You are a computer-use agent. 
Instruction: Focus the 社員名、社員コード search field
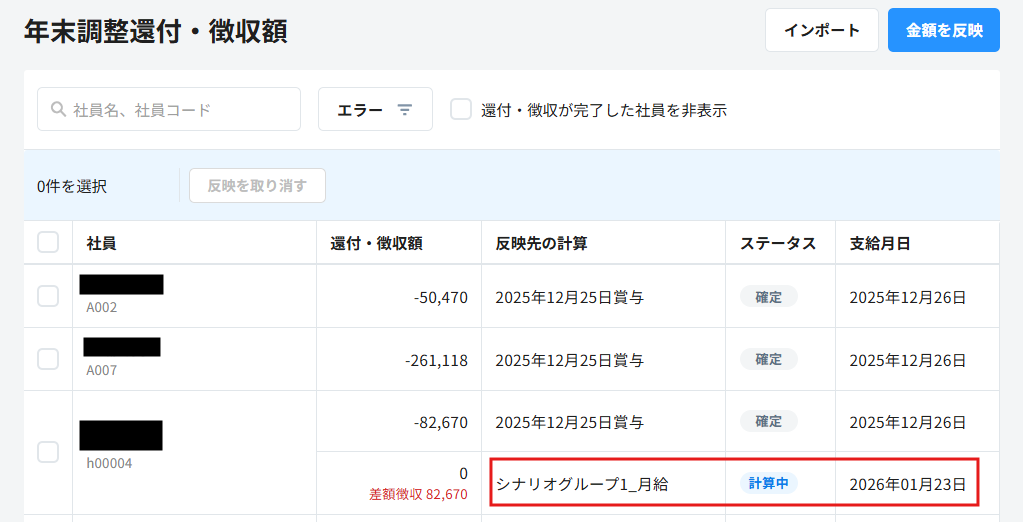pyautogui.click(x=180, y=109)
